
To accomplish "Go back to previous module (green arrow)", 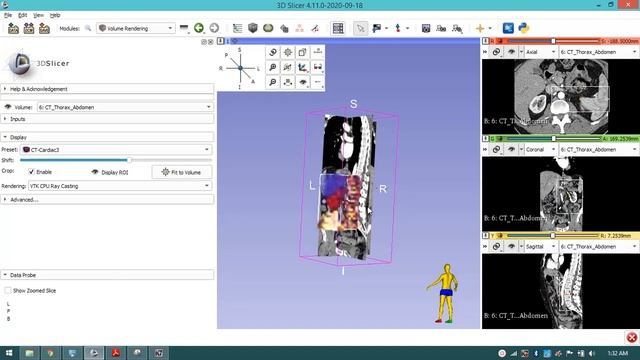I will click(x=199, y=28).
